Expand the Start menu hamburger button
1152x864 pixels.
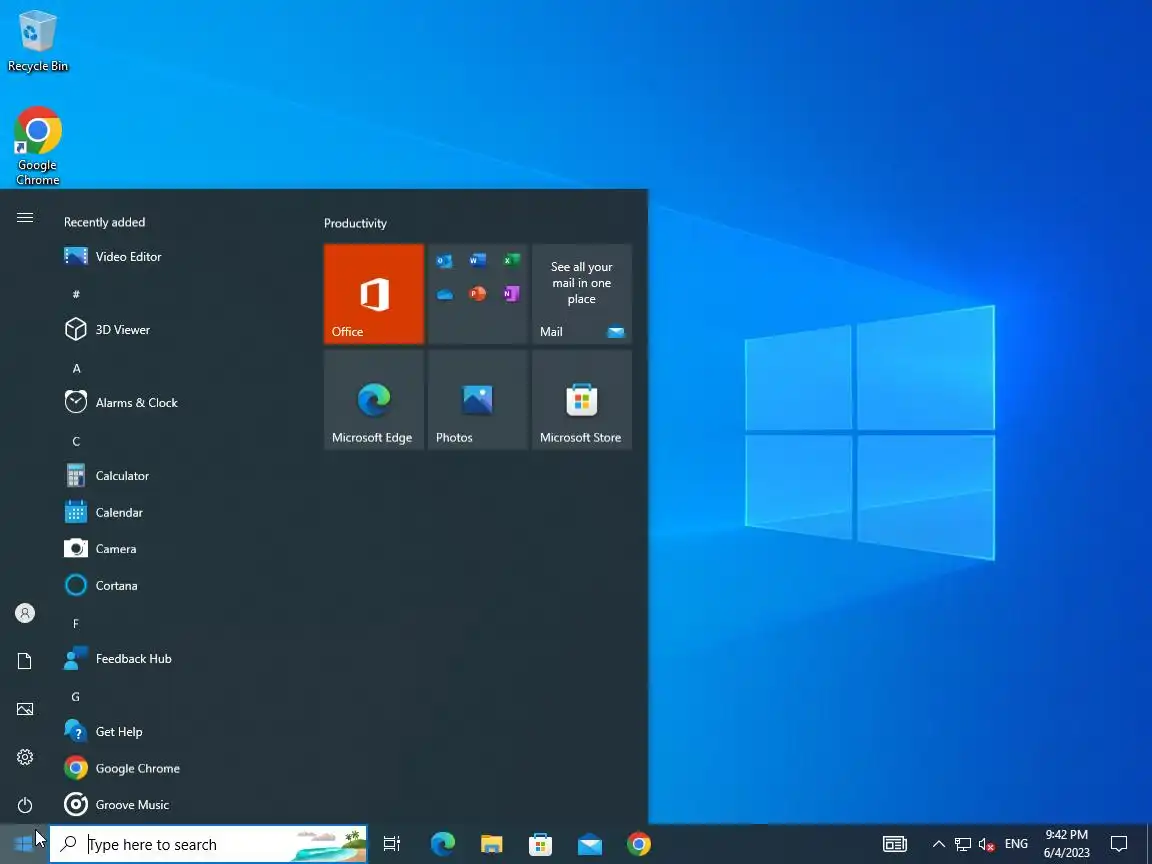pos(25,217)
